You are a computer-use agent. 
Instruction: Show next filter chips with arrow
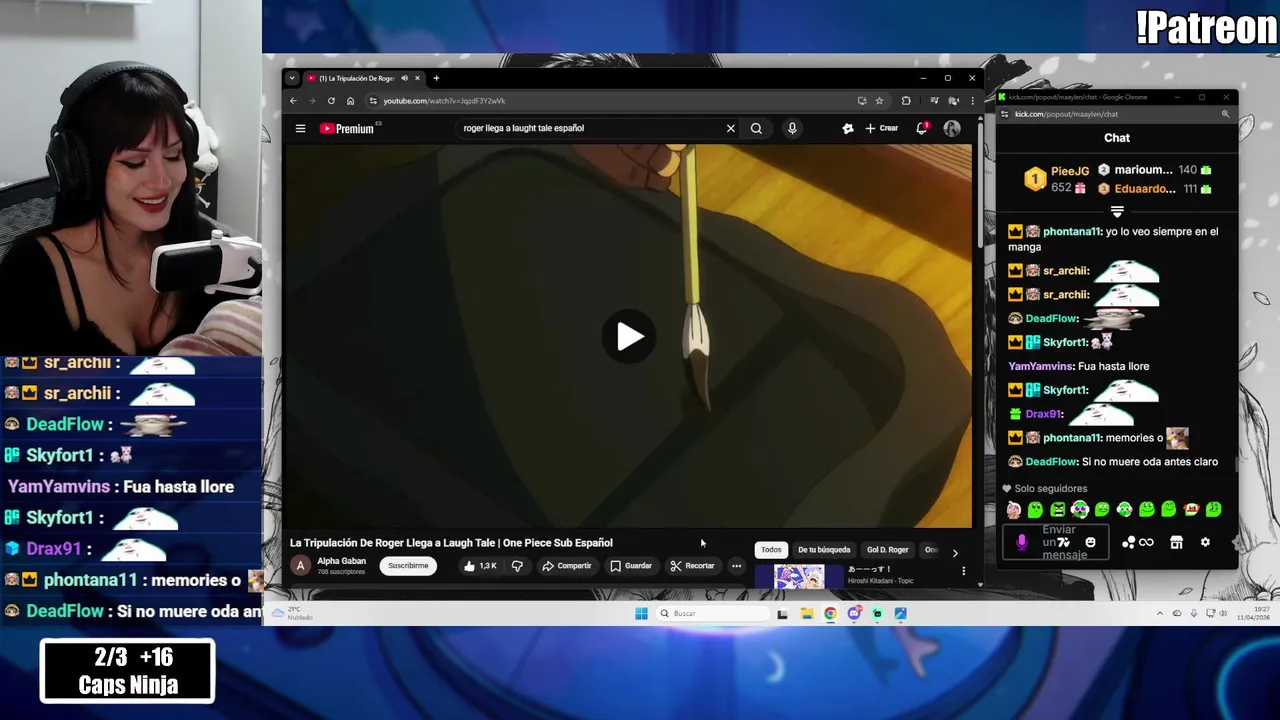[x=955, y=552]
